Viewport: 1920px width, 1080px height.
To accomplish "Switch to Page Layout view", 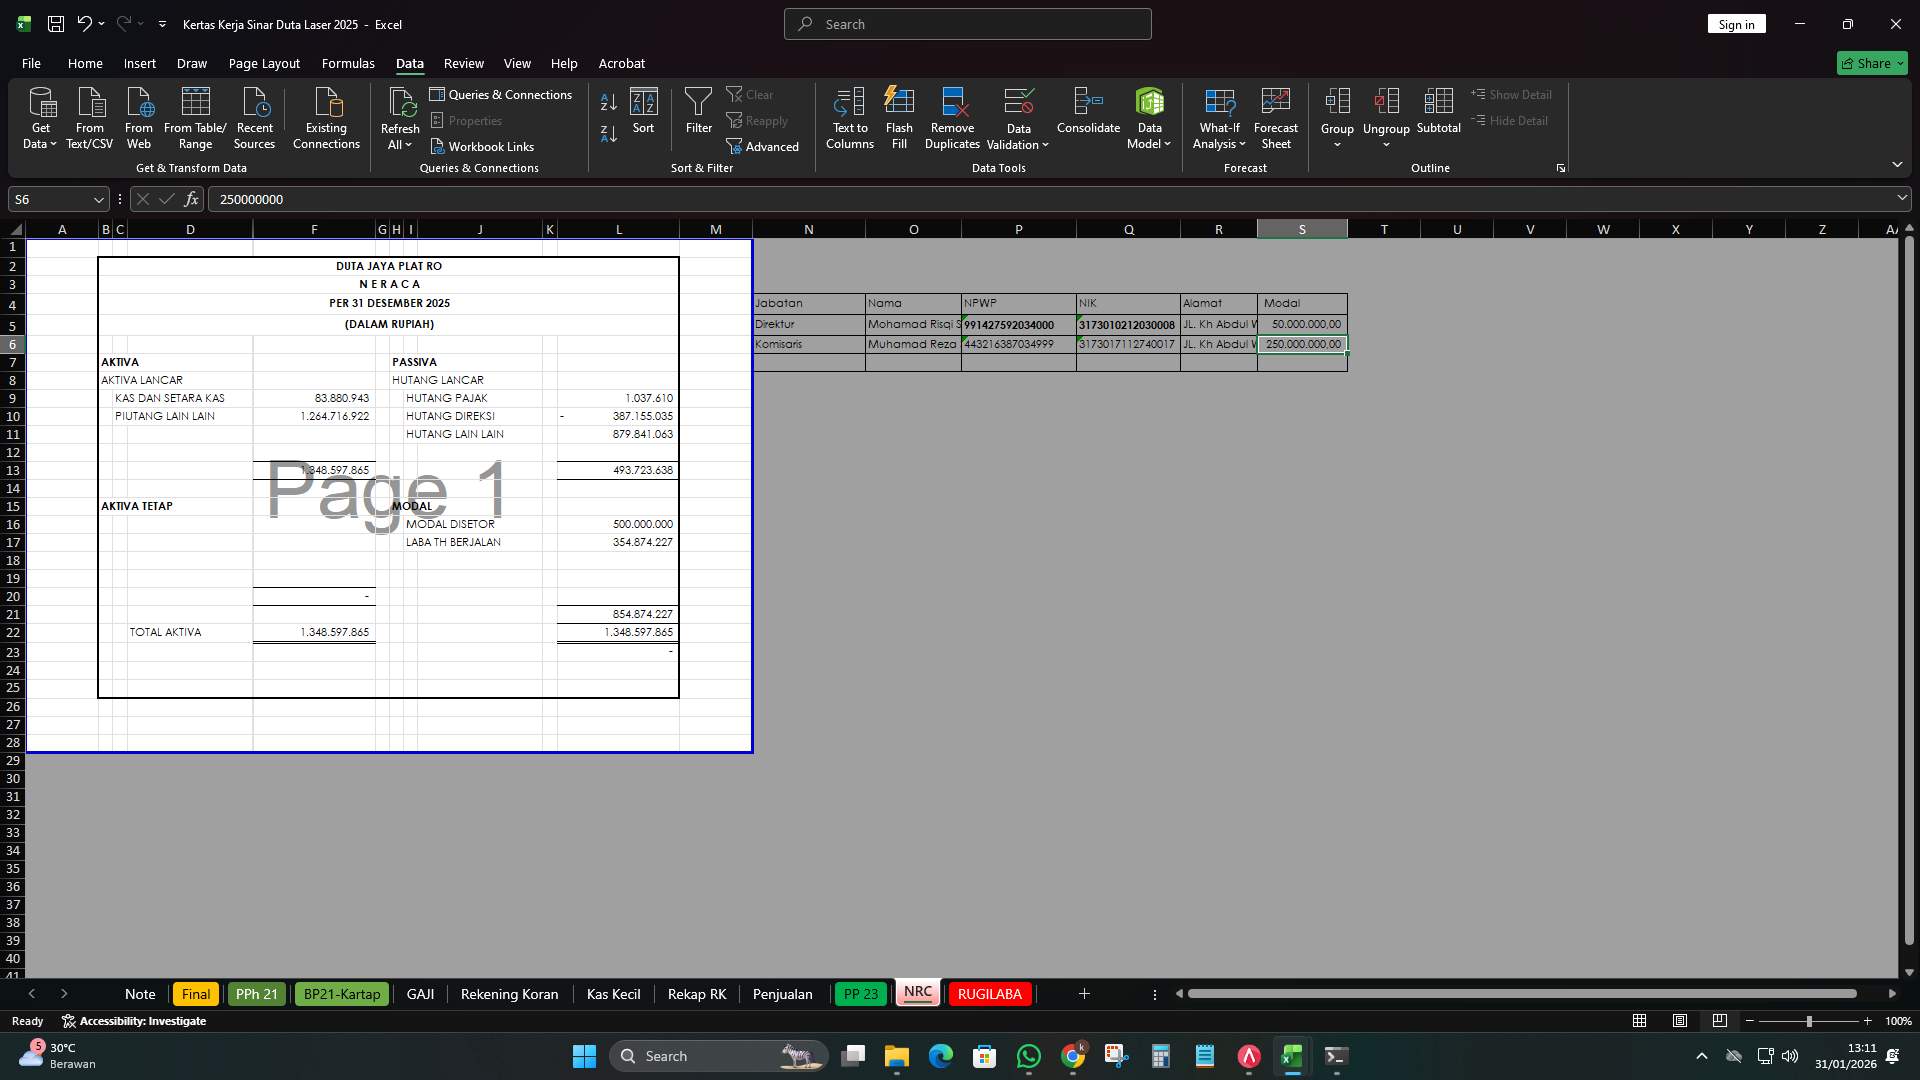I will point(1679,1021).
